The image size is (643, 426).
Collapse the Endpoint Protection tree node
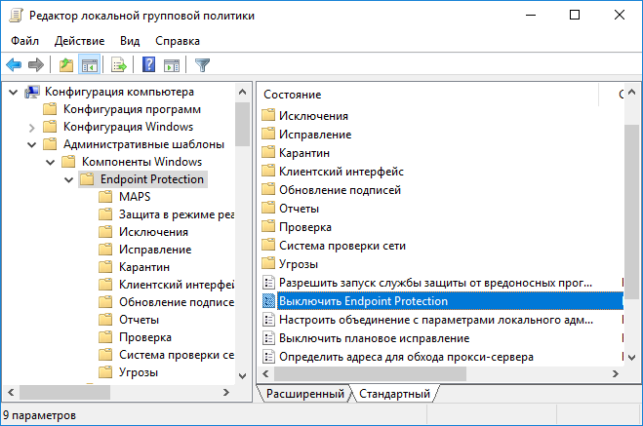[69, 180]
